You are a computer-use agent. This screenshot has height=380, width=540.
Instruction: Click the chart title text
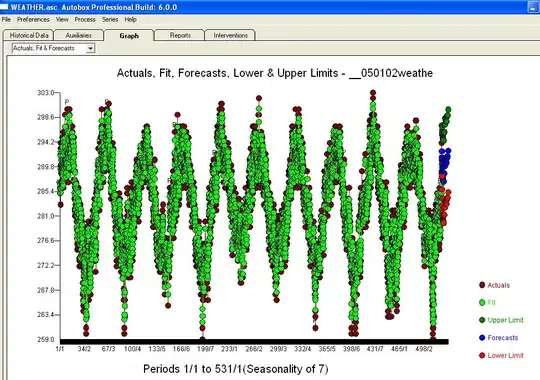point(274,73)
